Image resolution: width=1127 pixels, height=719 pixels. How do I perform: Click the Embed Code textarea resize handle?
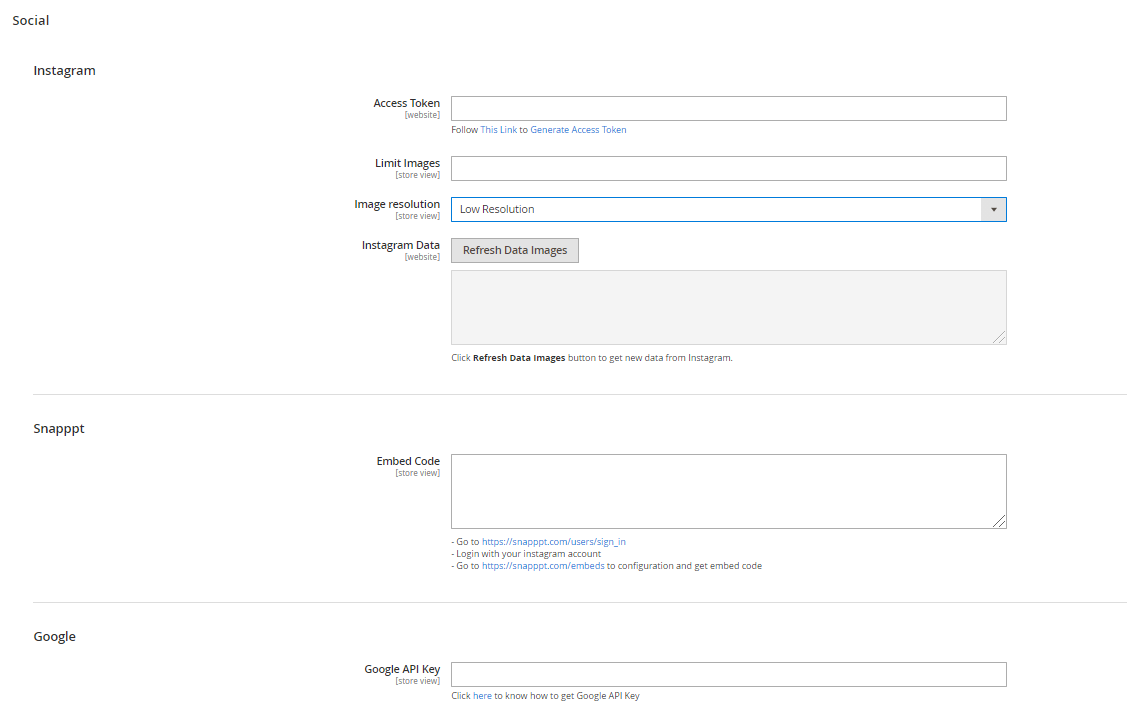point(999,521)
